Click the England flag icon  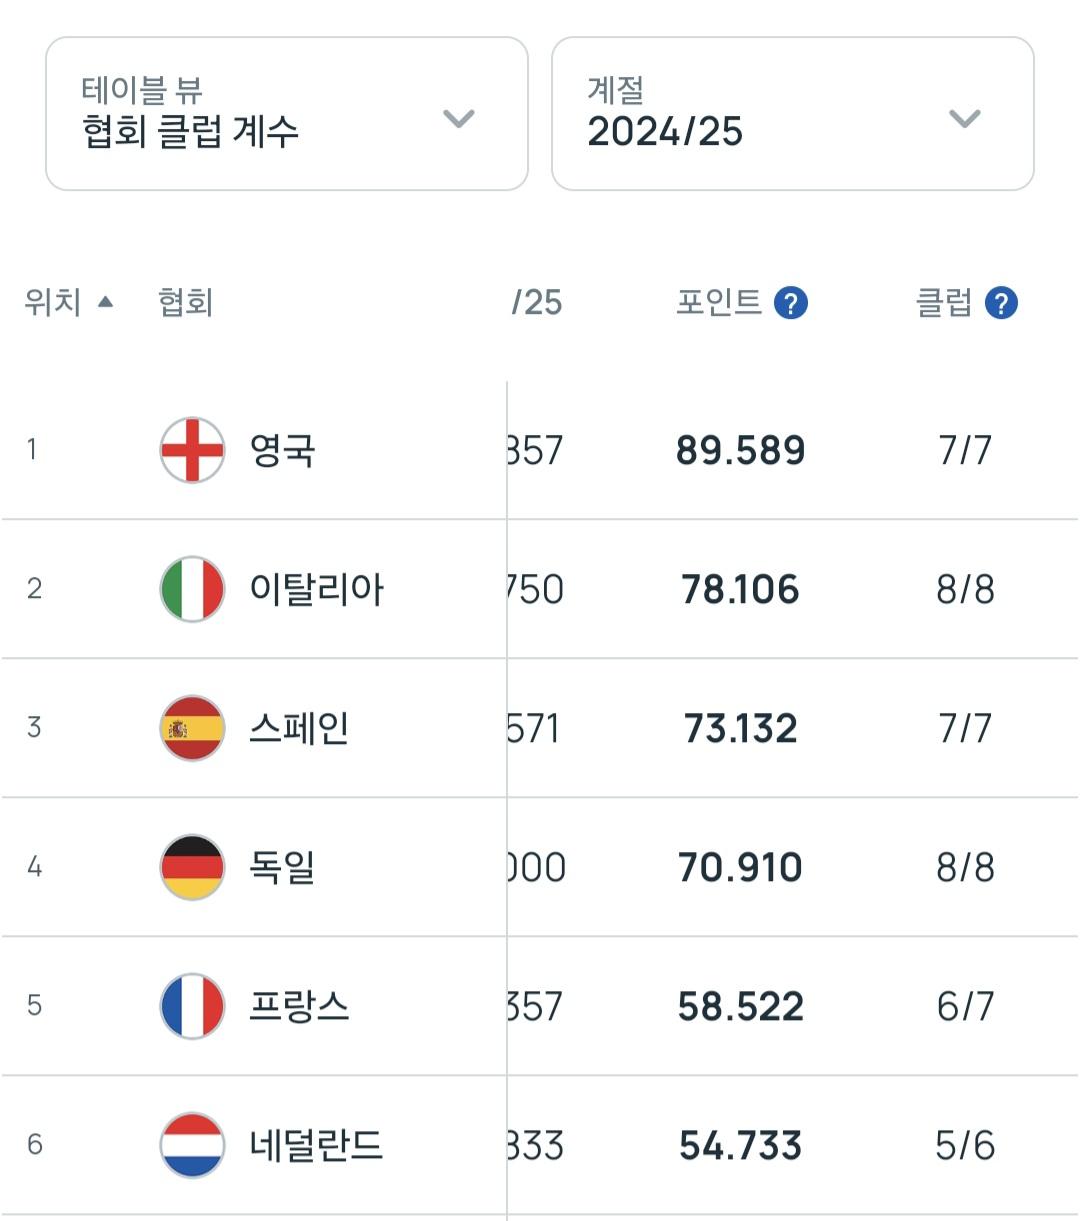[192, 450]
